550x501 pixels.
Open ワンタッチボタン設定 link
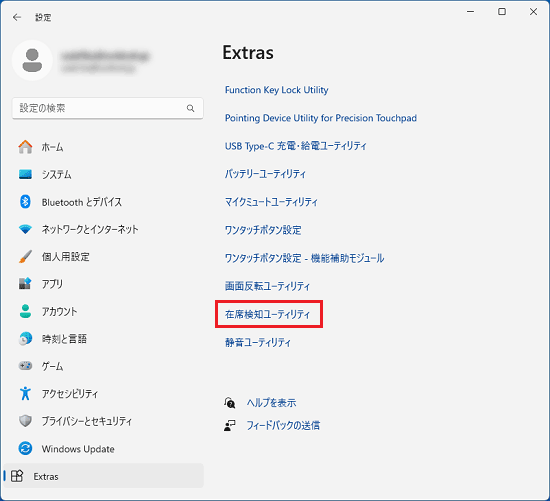263,230
